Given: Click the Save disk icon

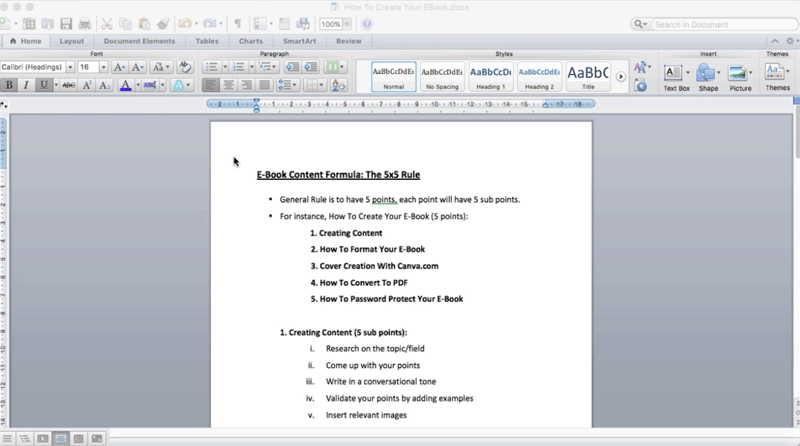Looking at the screenshot, I should (66, 23).
